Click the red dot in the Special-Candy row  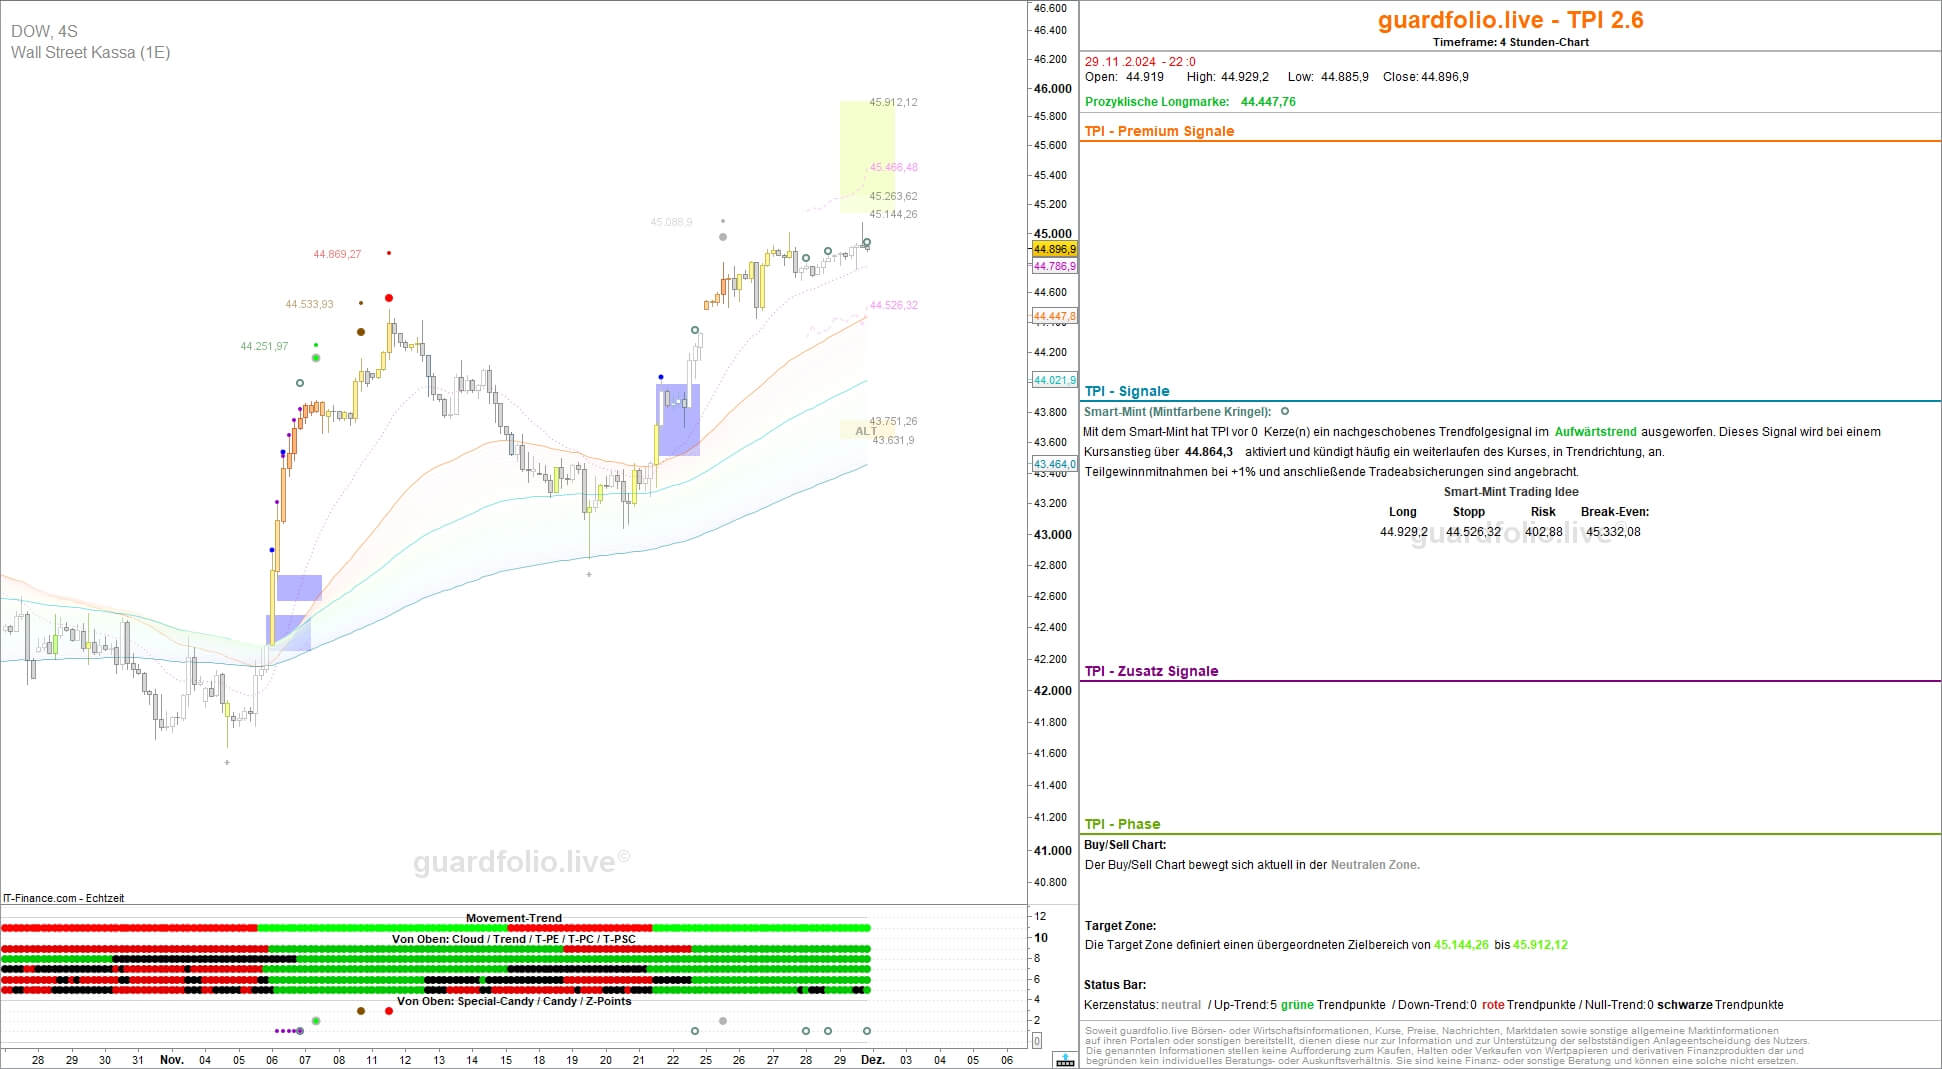tap(389, 1011)
